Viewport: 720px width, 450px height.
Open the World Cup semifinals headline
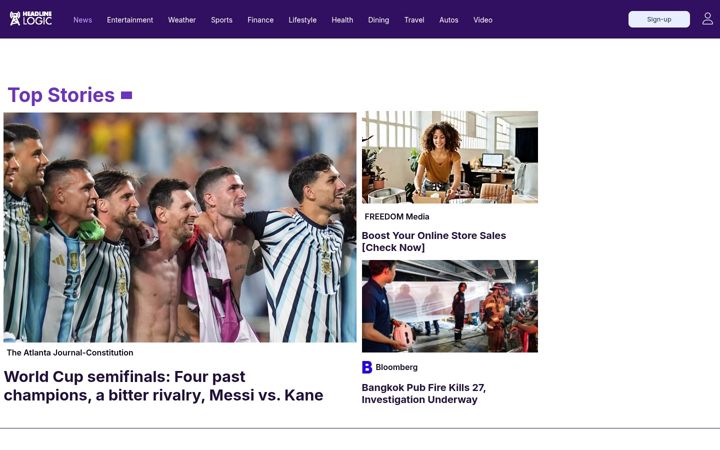point(163,386)
